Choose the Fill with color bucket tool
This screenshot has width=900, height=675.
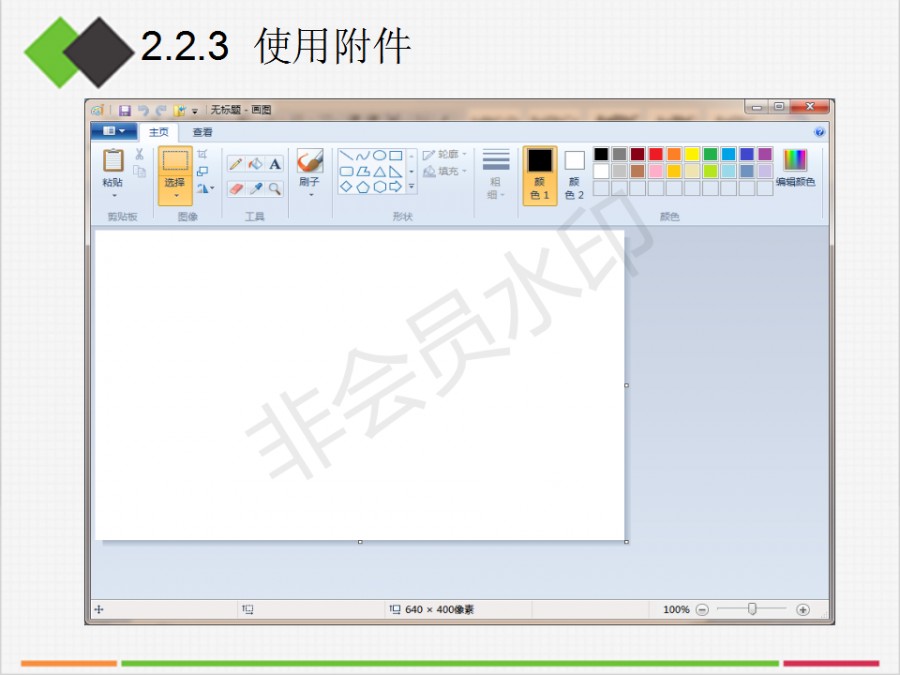tap(255, 164)
